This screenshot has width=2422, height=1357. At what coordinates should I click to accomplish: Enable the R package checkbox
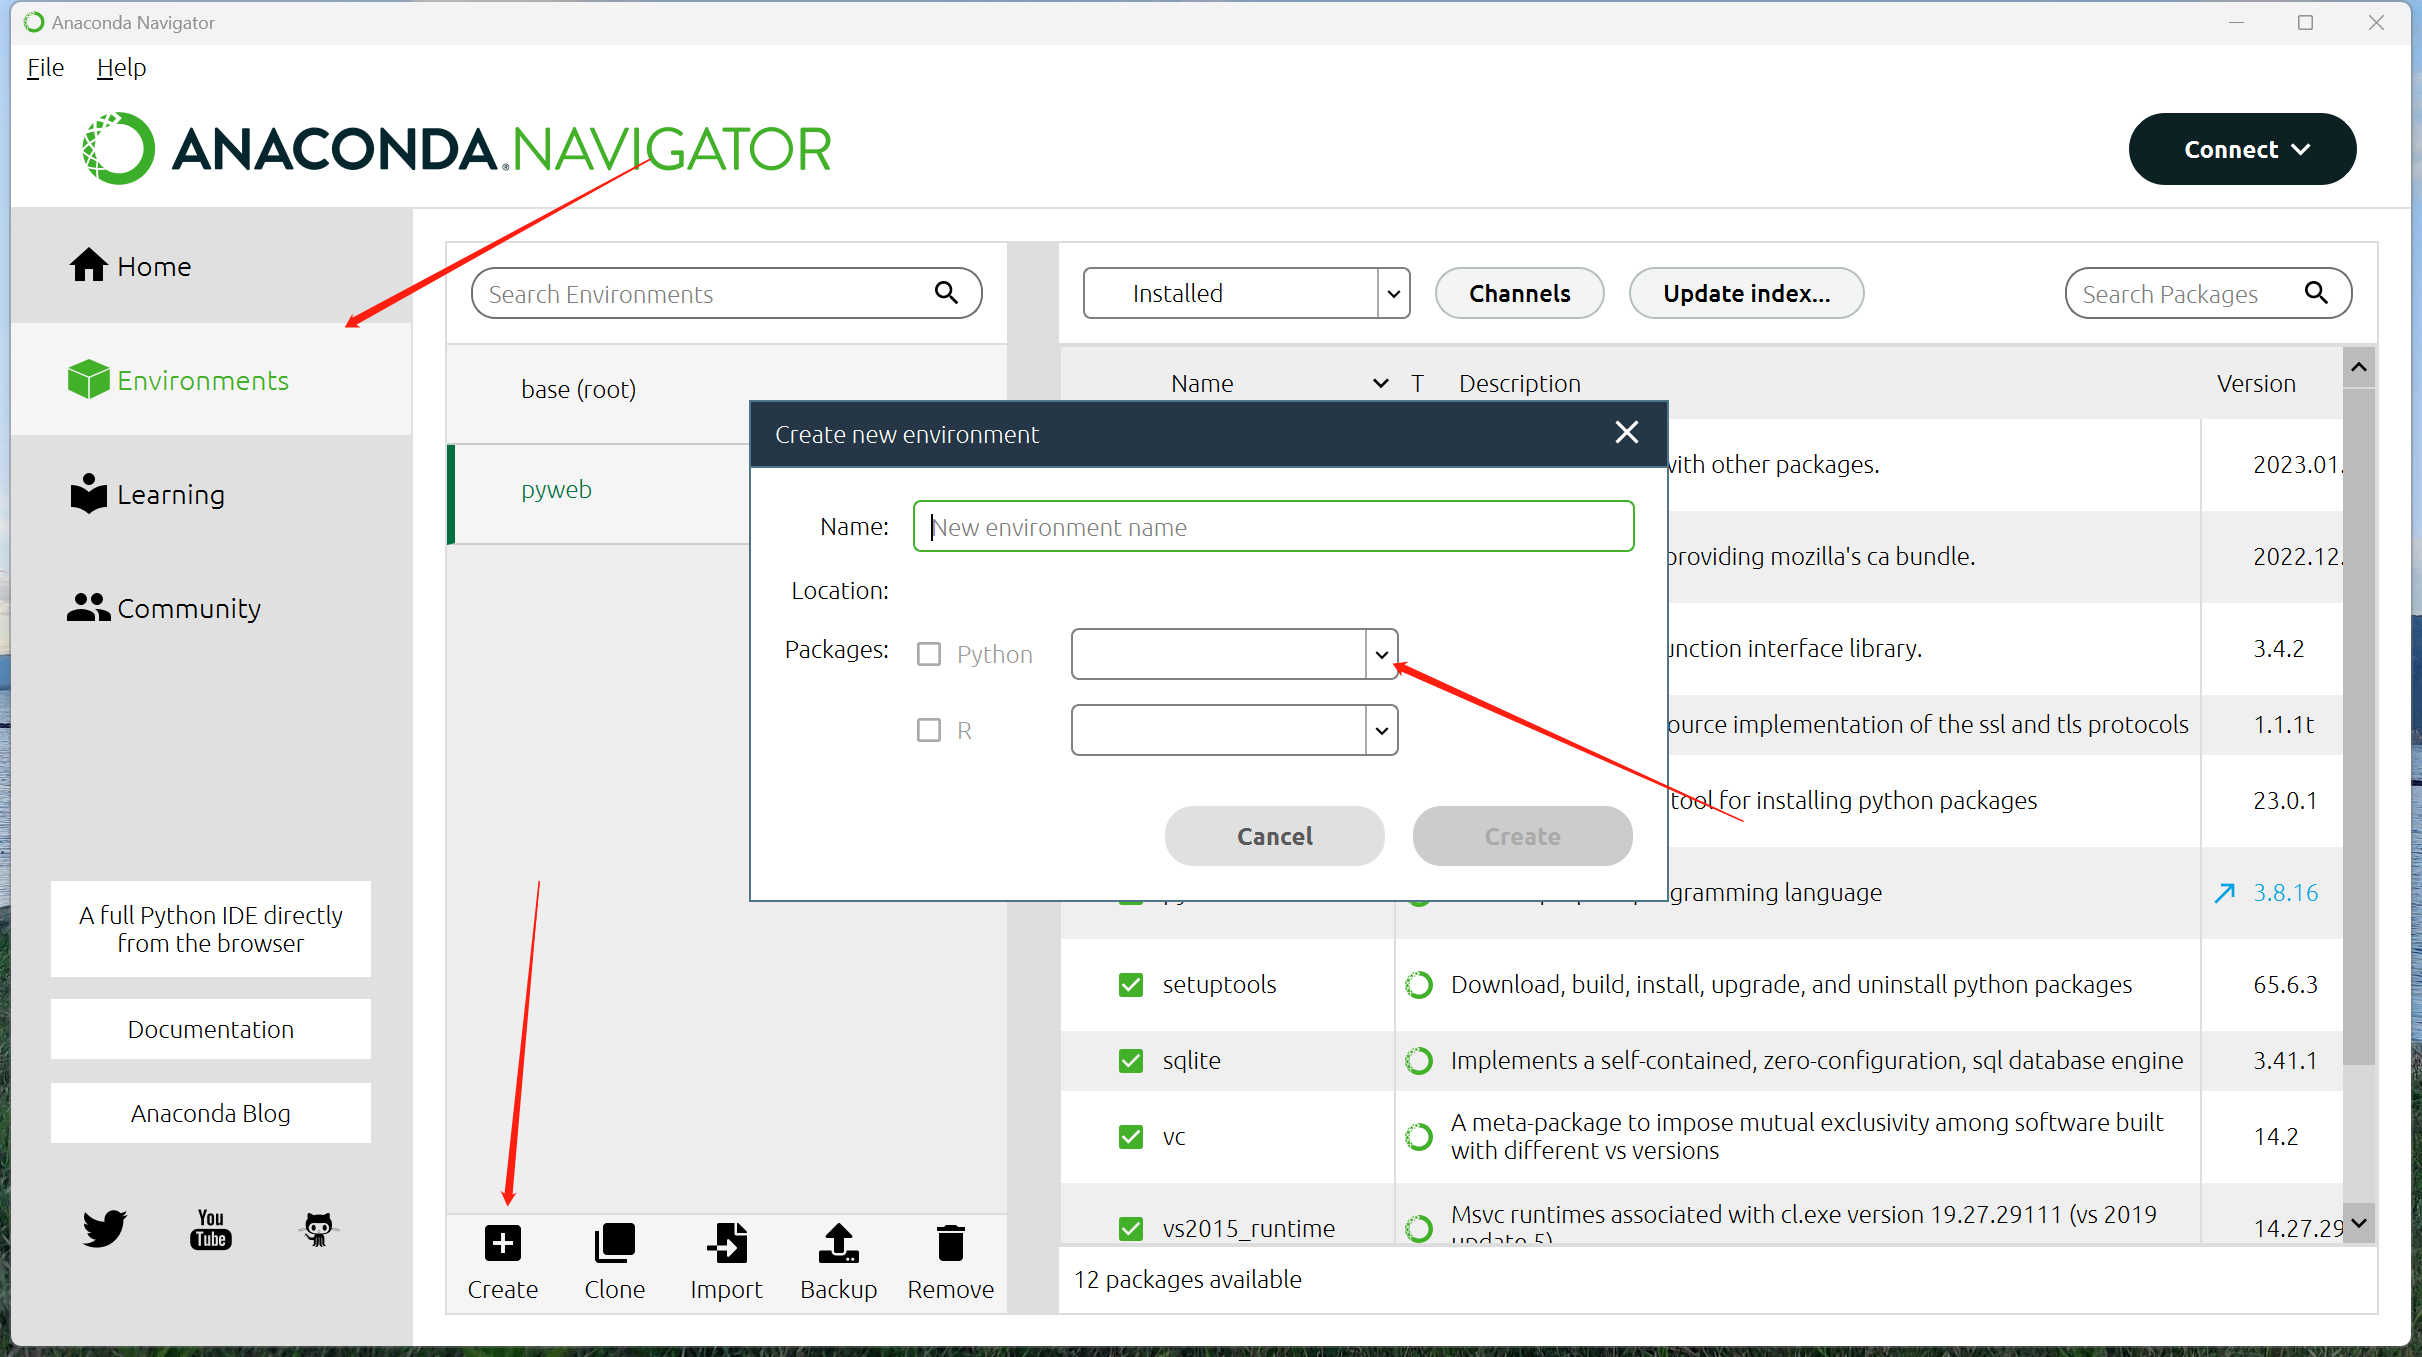point(929,730)
